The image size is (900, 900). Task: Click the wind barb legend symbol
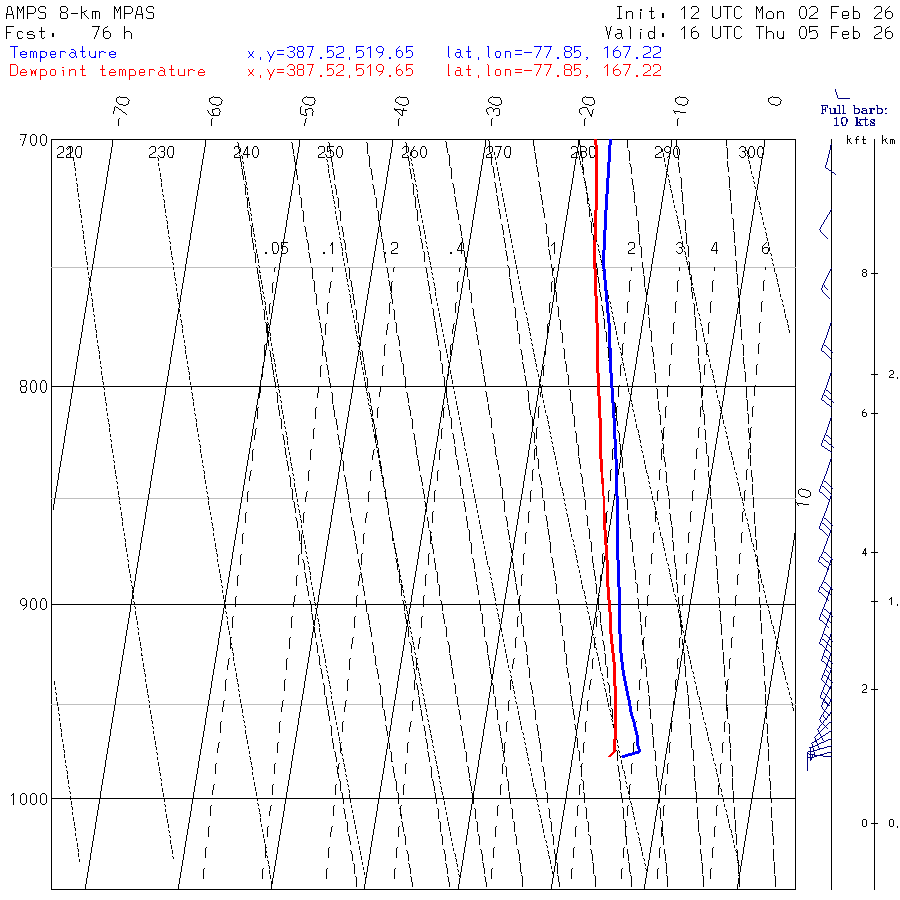[841, 94]
